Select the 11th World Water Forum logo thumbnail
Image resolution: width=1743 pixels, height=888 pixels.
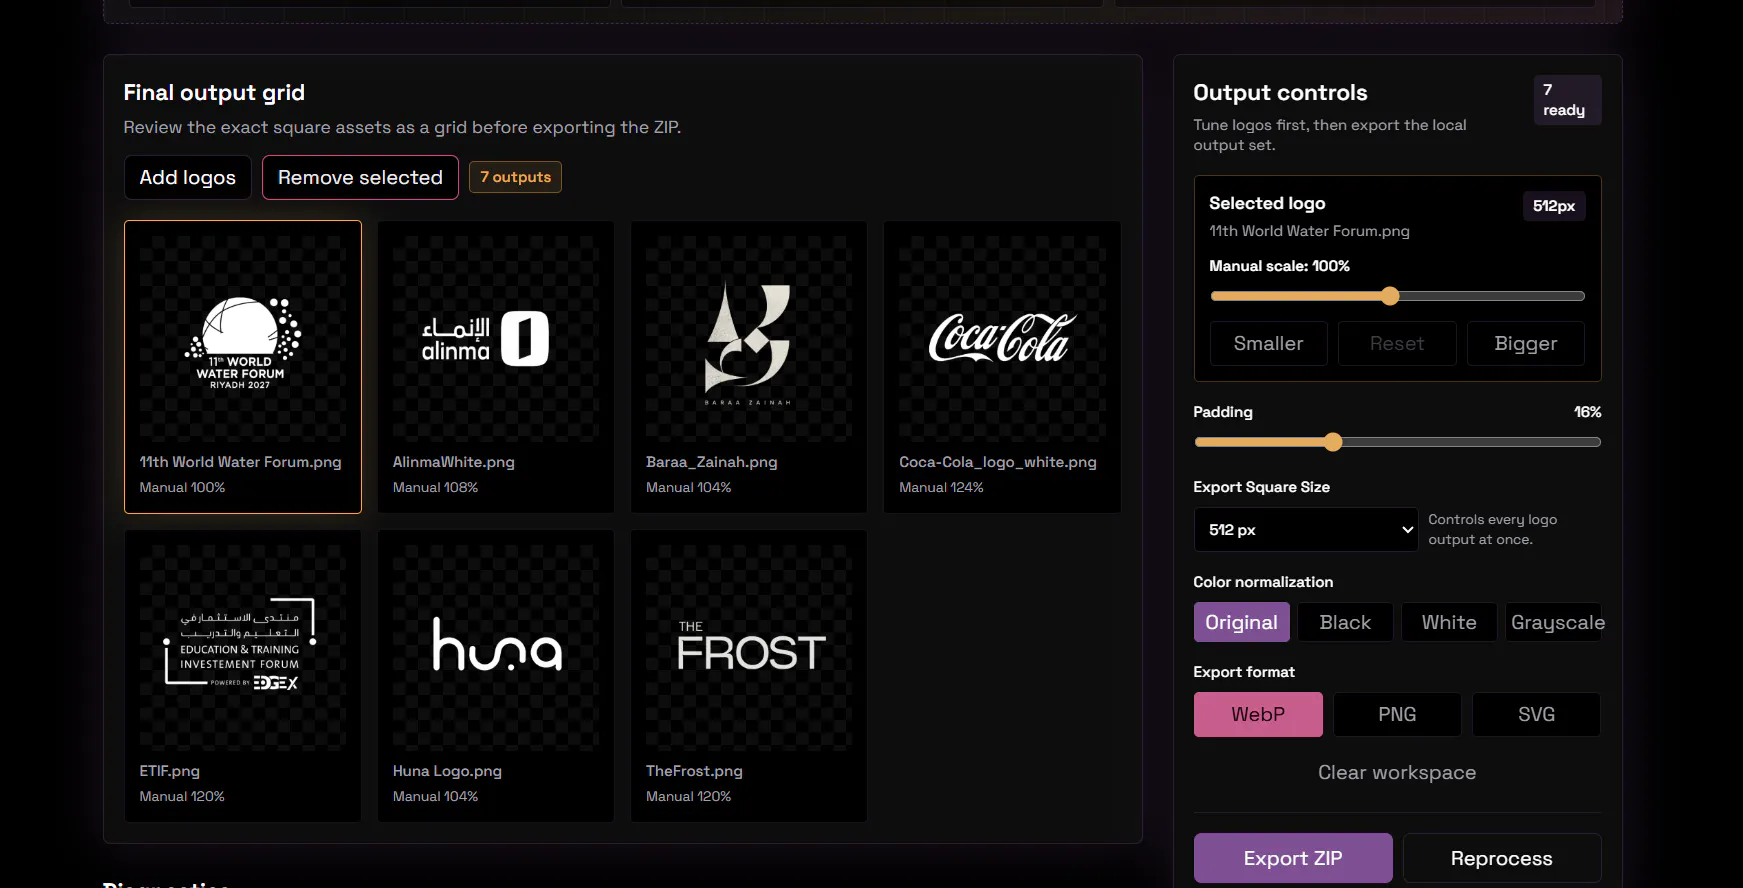click(x=243, y=339)
